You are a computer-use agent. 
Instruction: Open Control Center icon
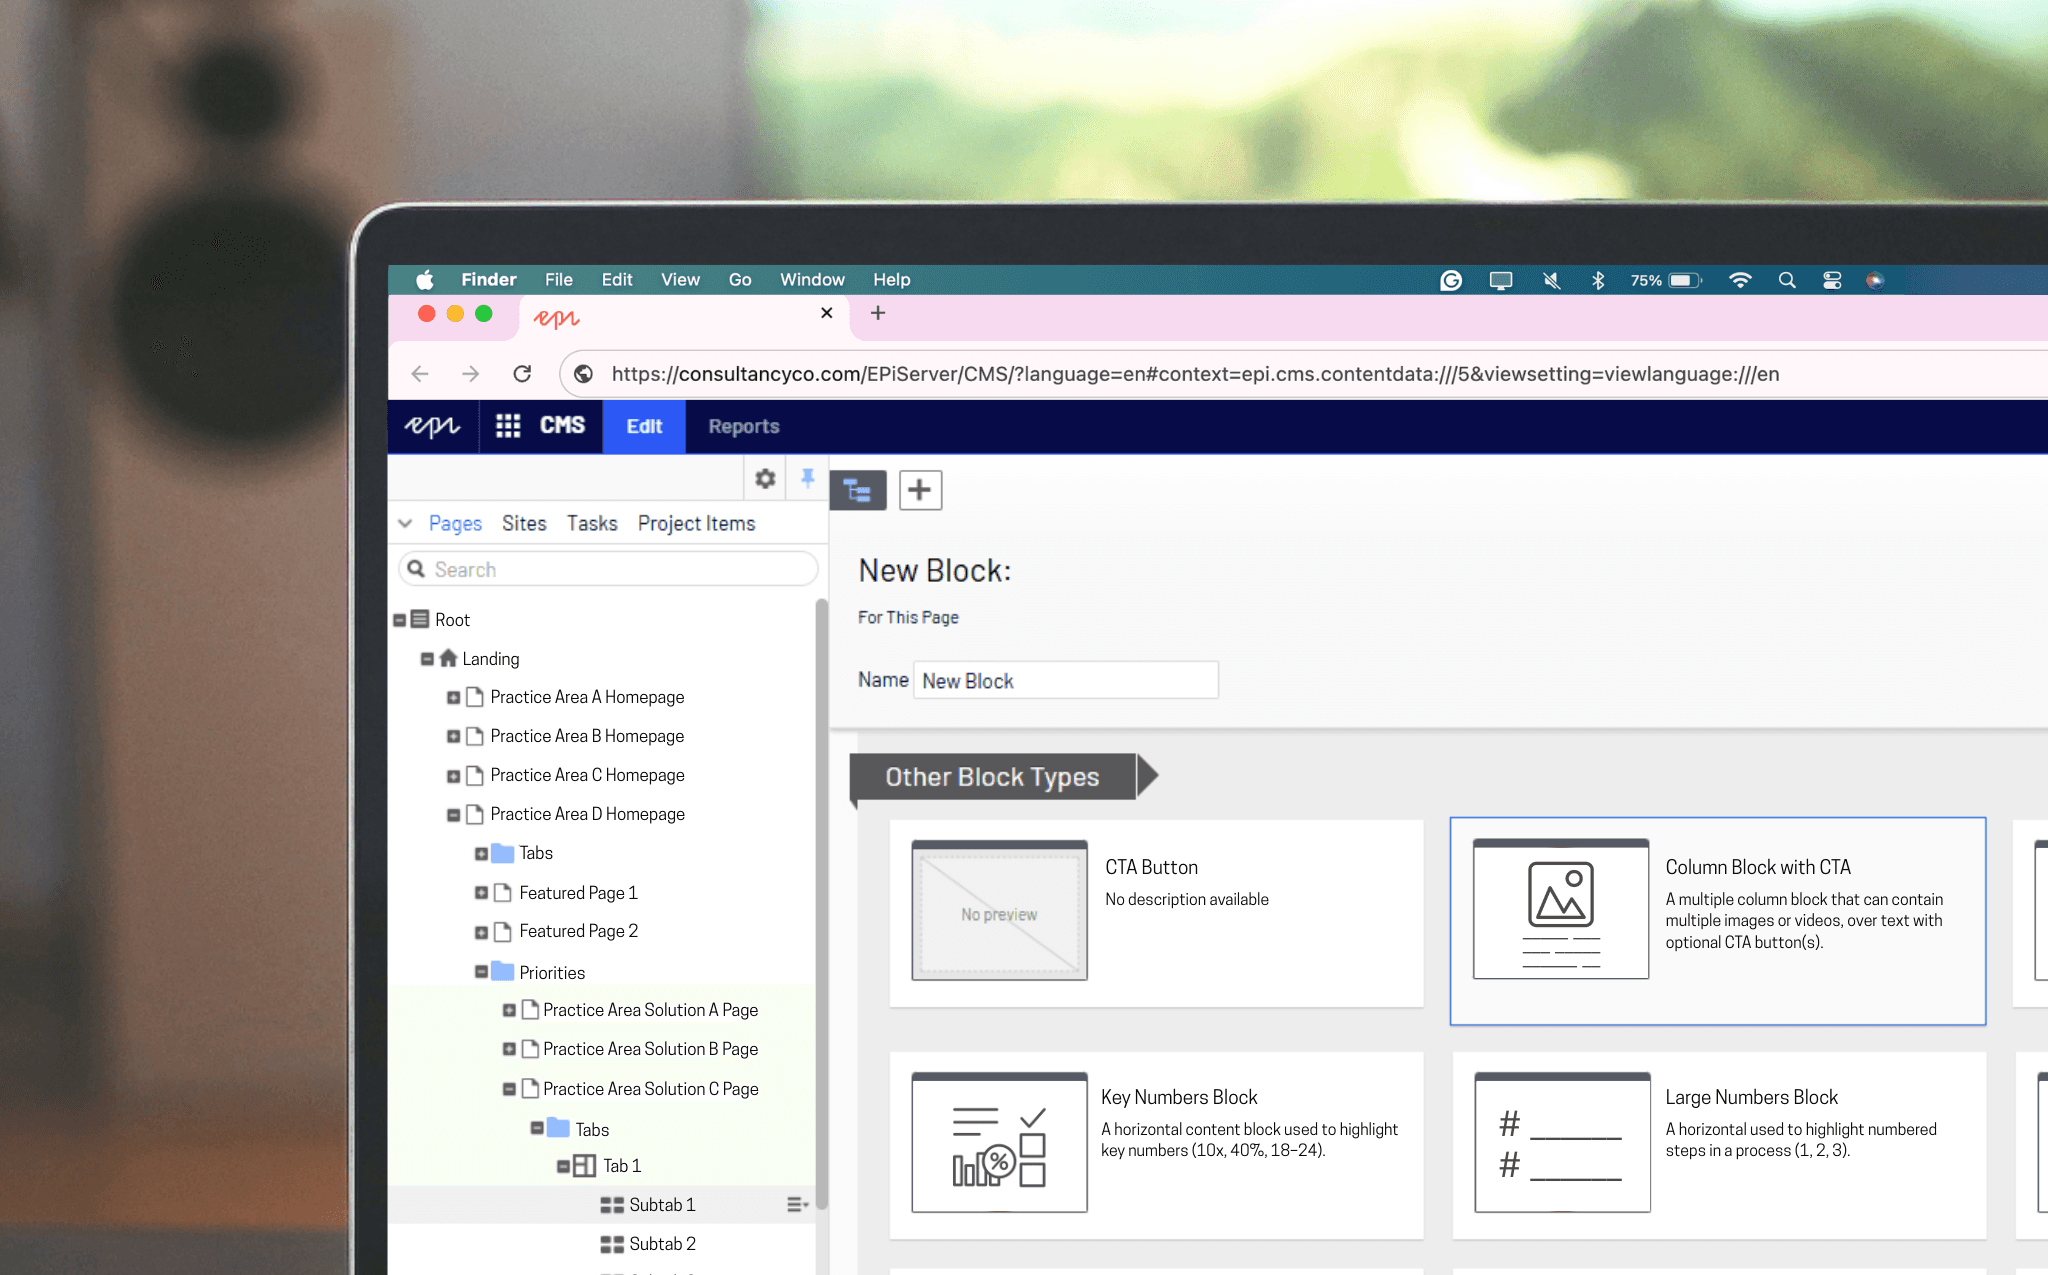(1832, 281)
